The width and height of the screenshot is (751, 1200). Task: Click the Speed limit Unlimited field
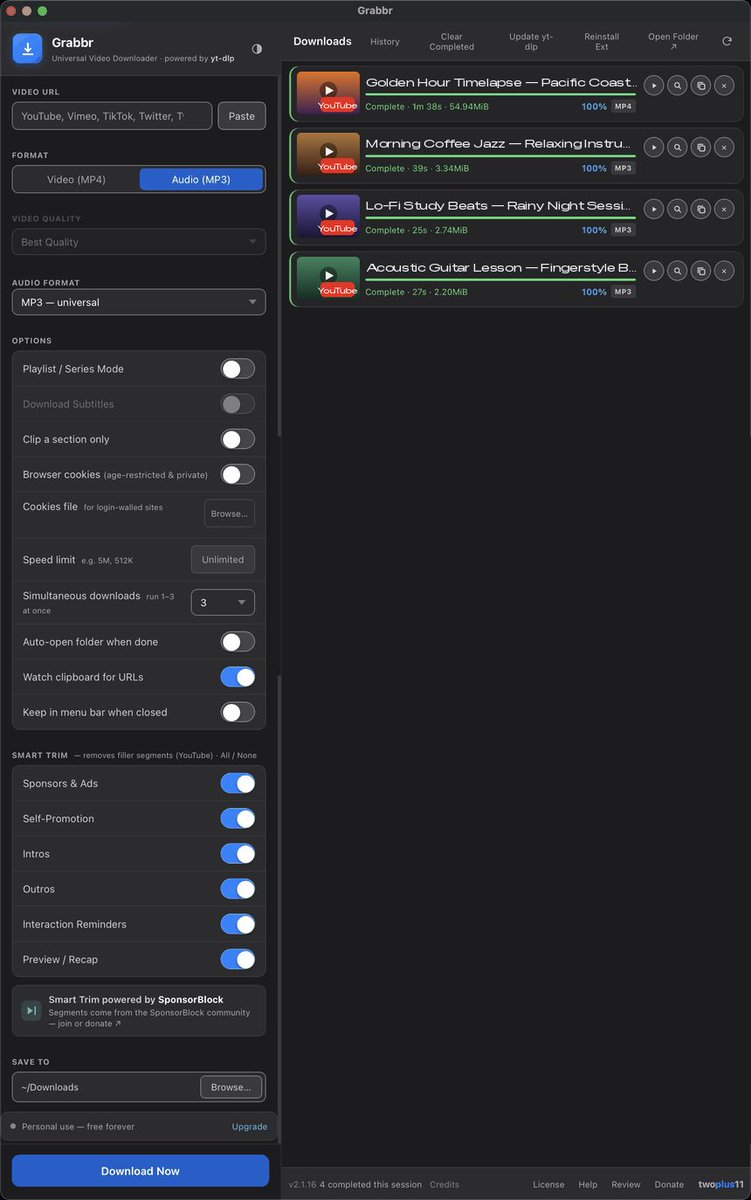[x=223, y=560]
